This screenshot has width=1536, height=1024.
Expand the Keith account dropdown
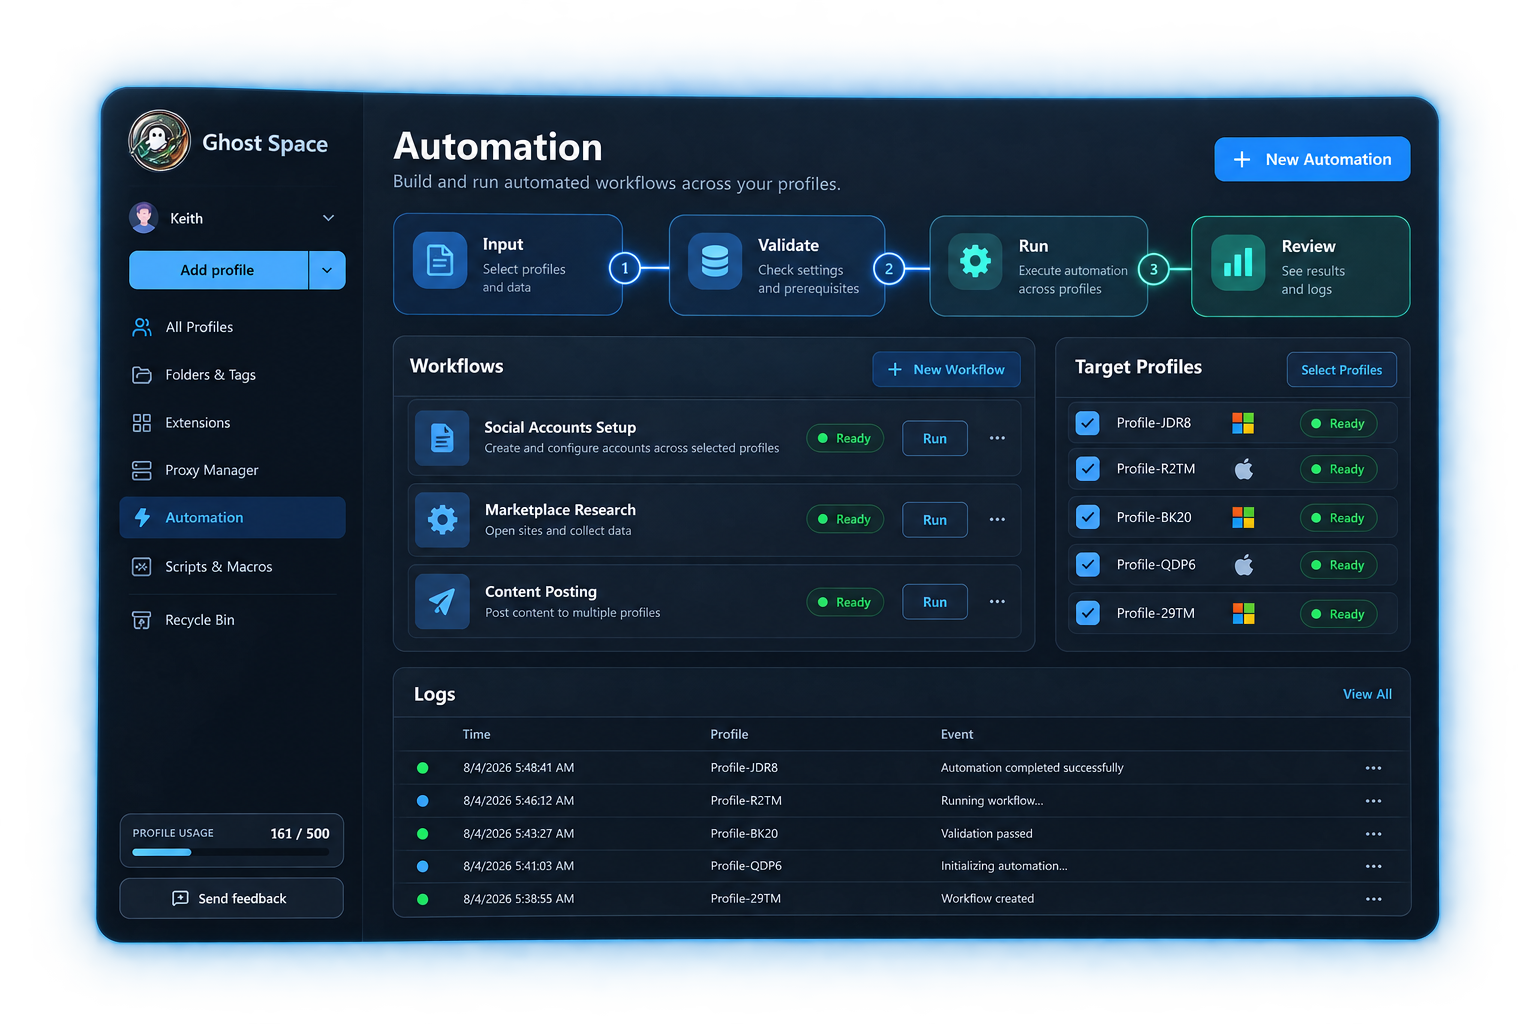(x=328, y=218)
